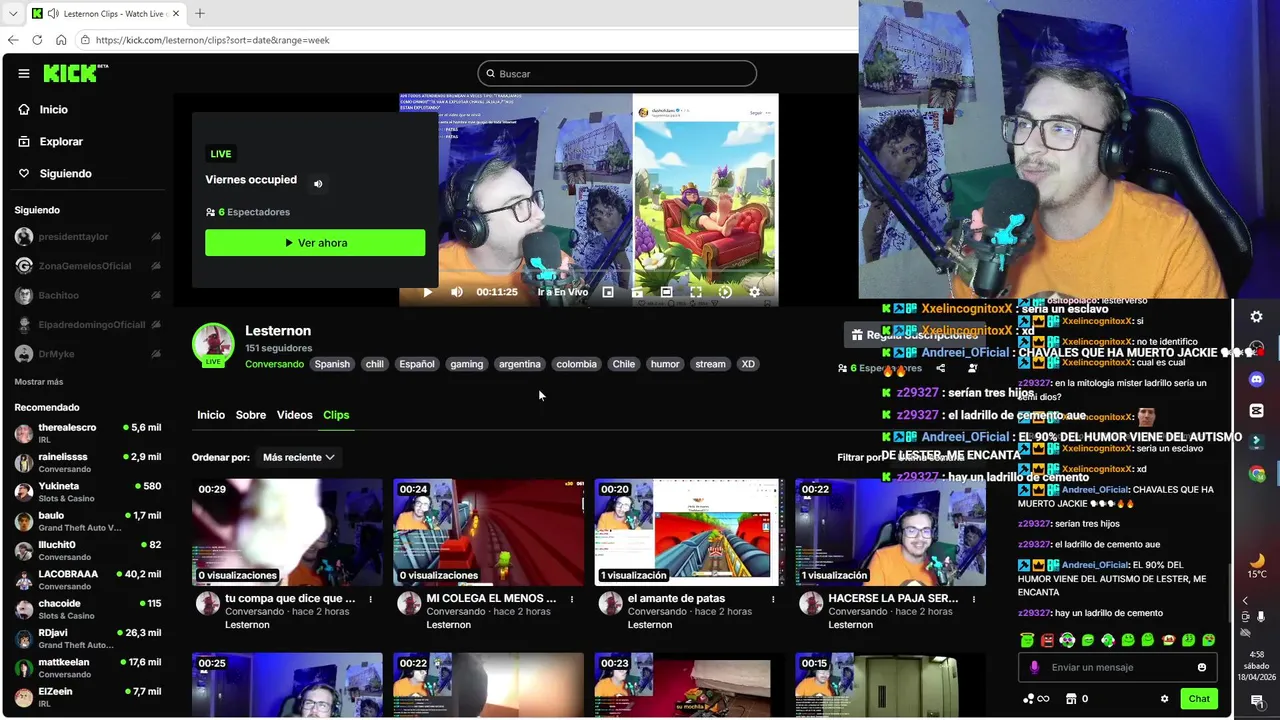Open the 'HACERSE LA PAJA SER' clip thumbnail
Screen dimensions: 1280x720
[890, 532]
